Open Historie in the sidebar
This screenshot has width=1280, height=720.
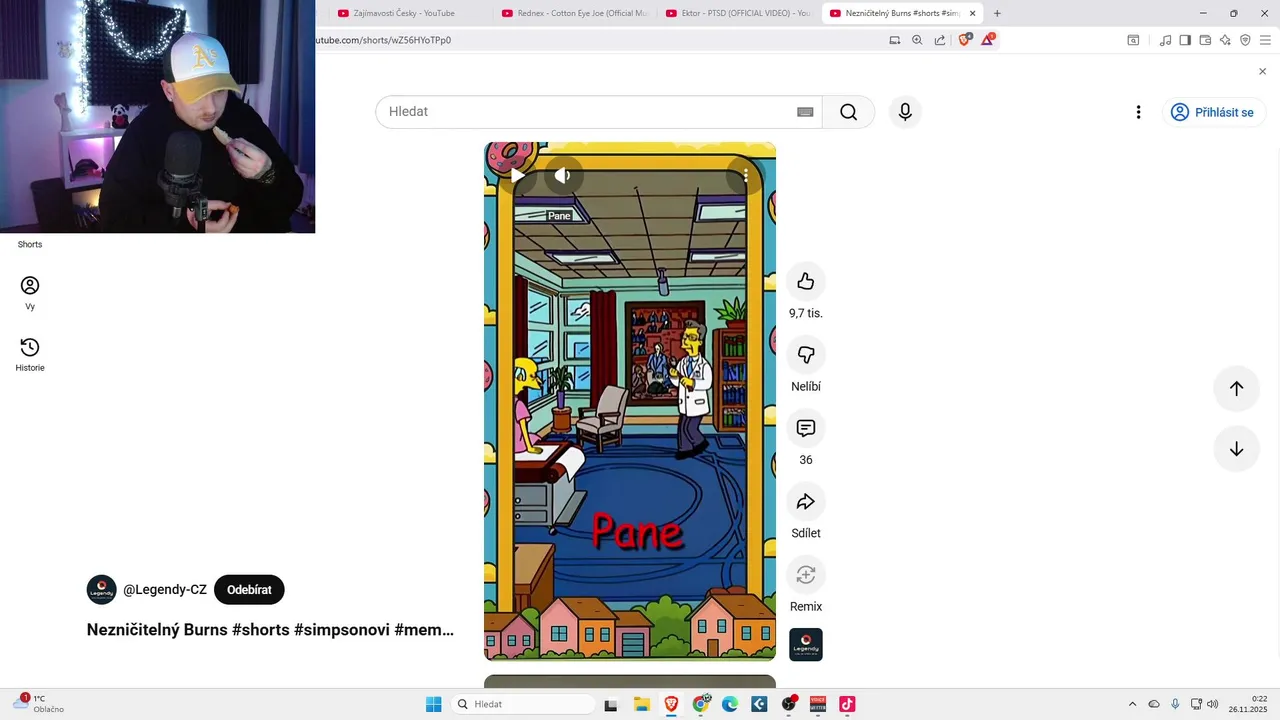pos(30,354)
